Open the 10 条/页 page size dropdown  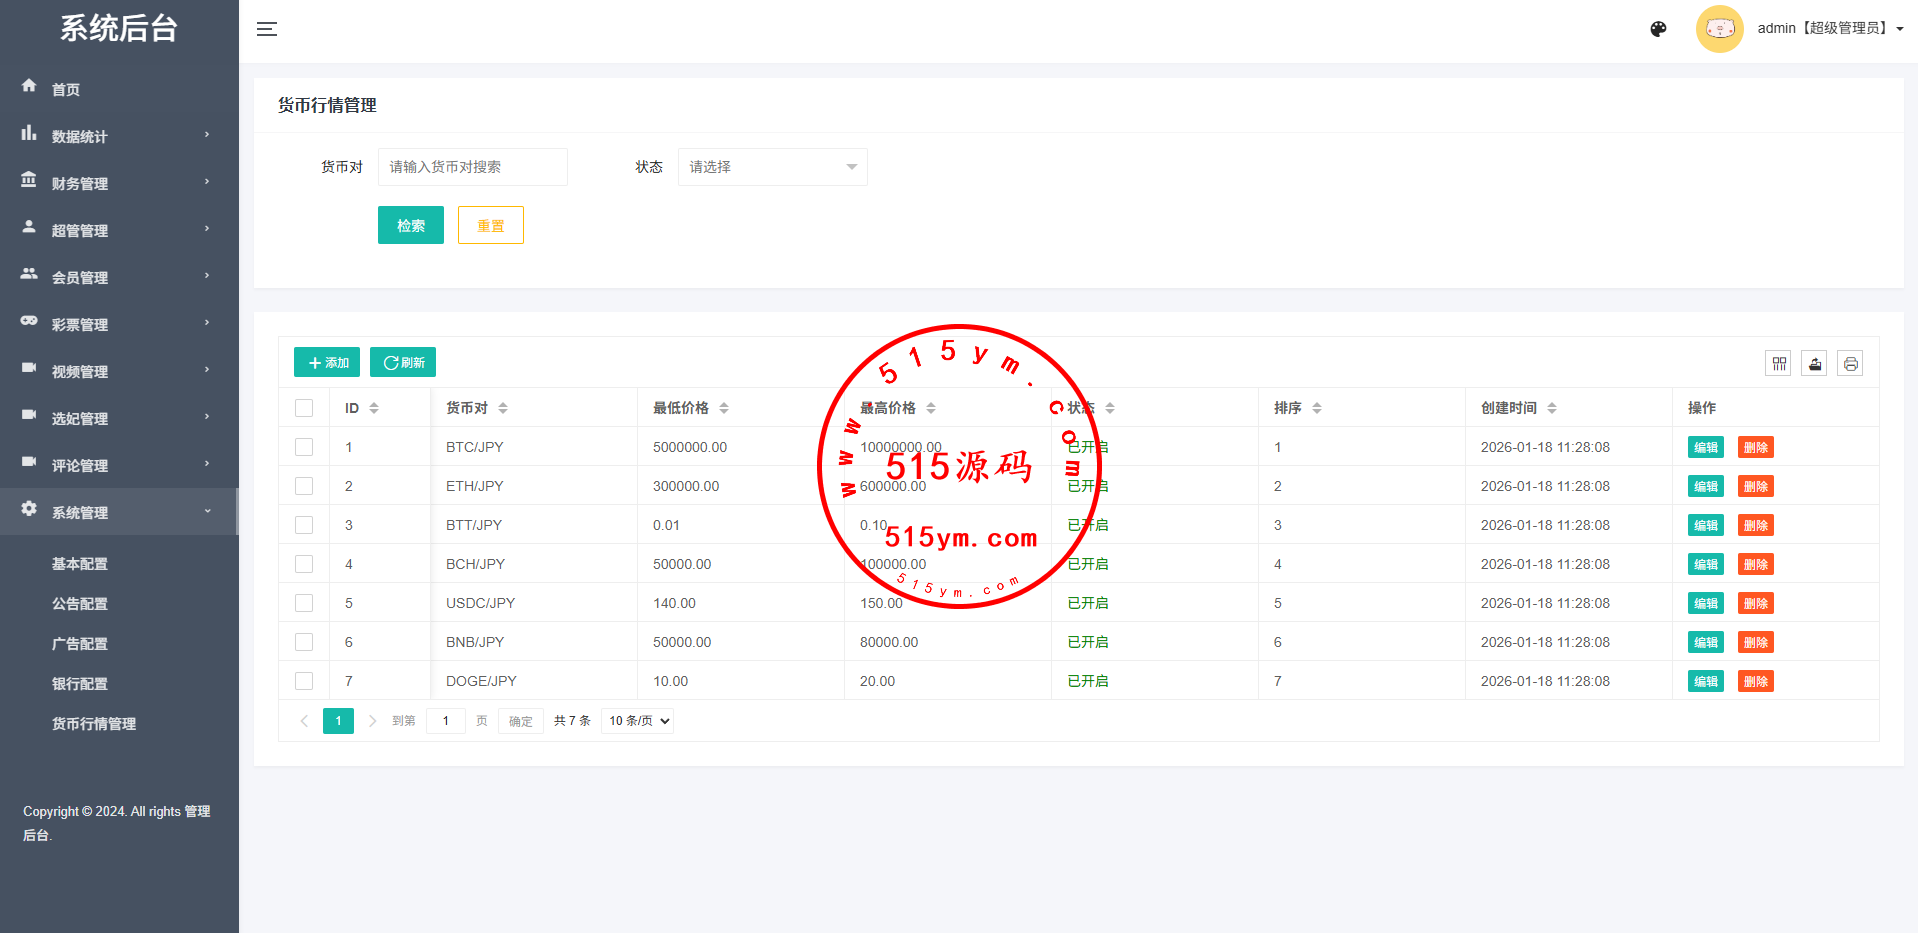click(637, 721)
